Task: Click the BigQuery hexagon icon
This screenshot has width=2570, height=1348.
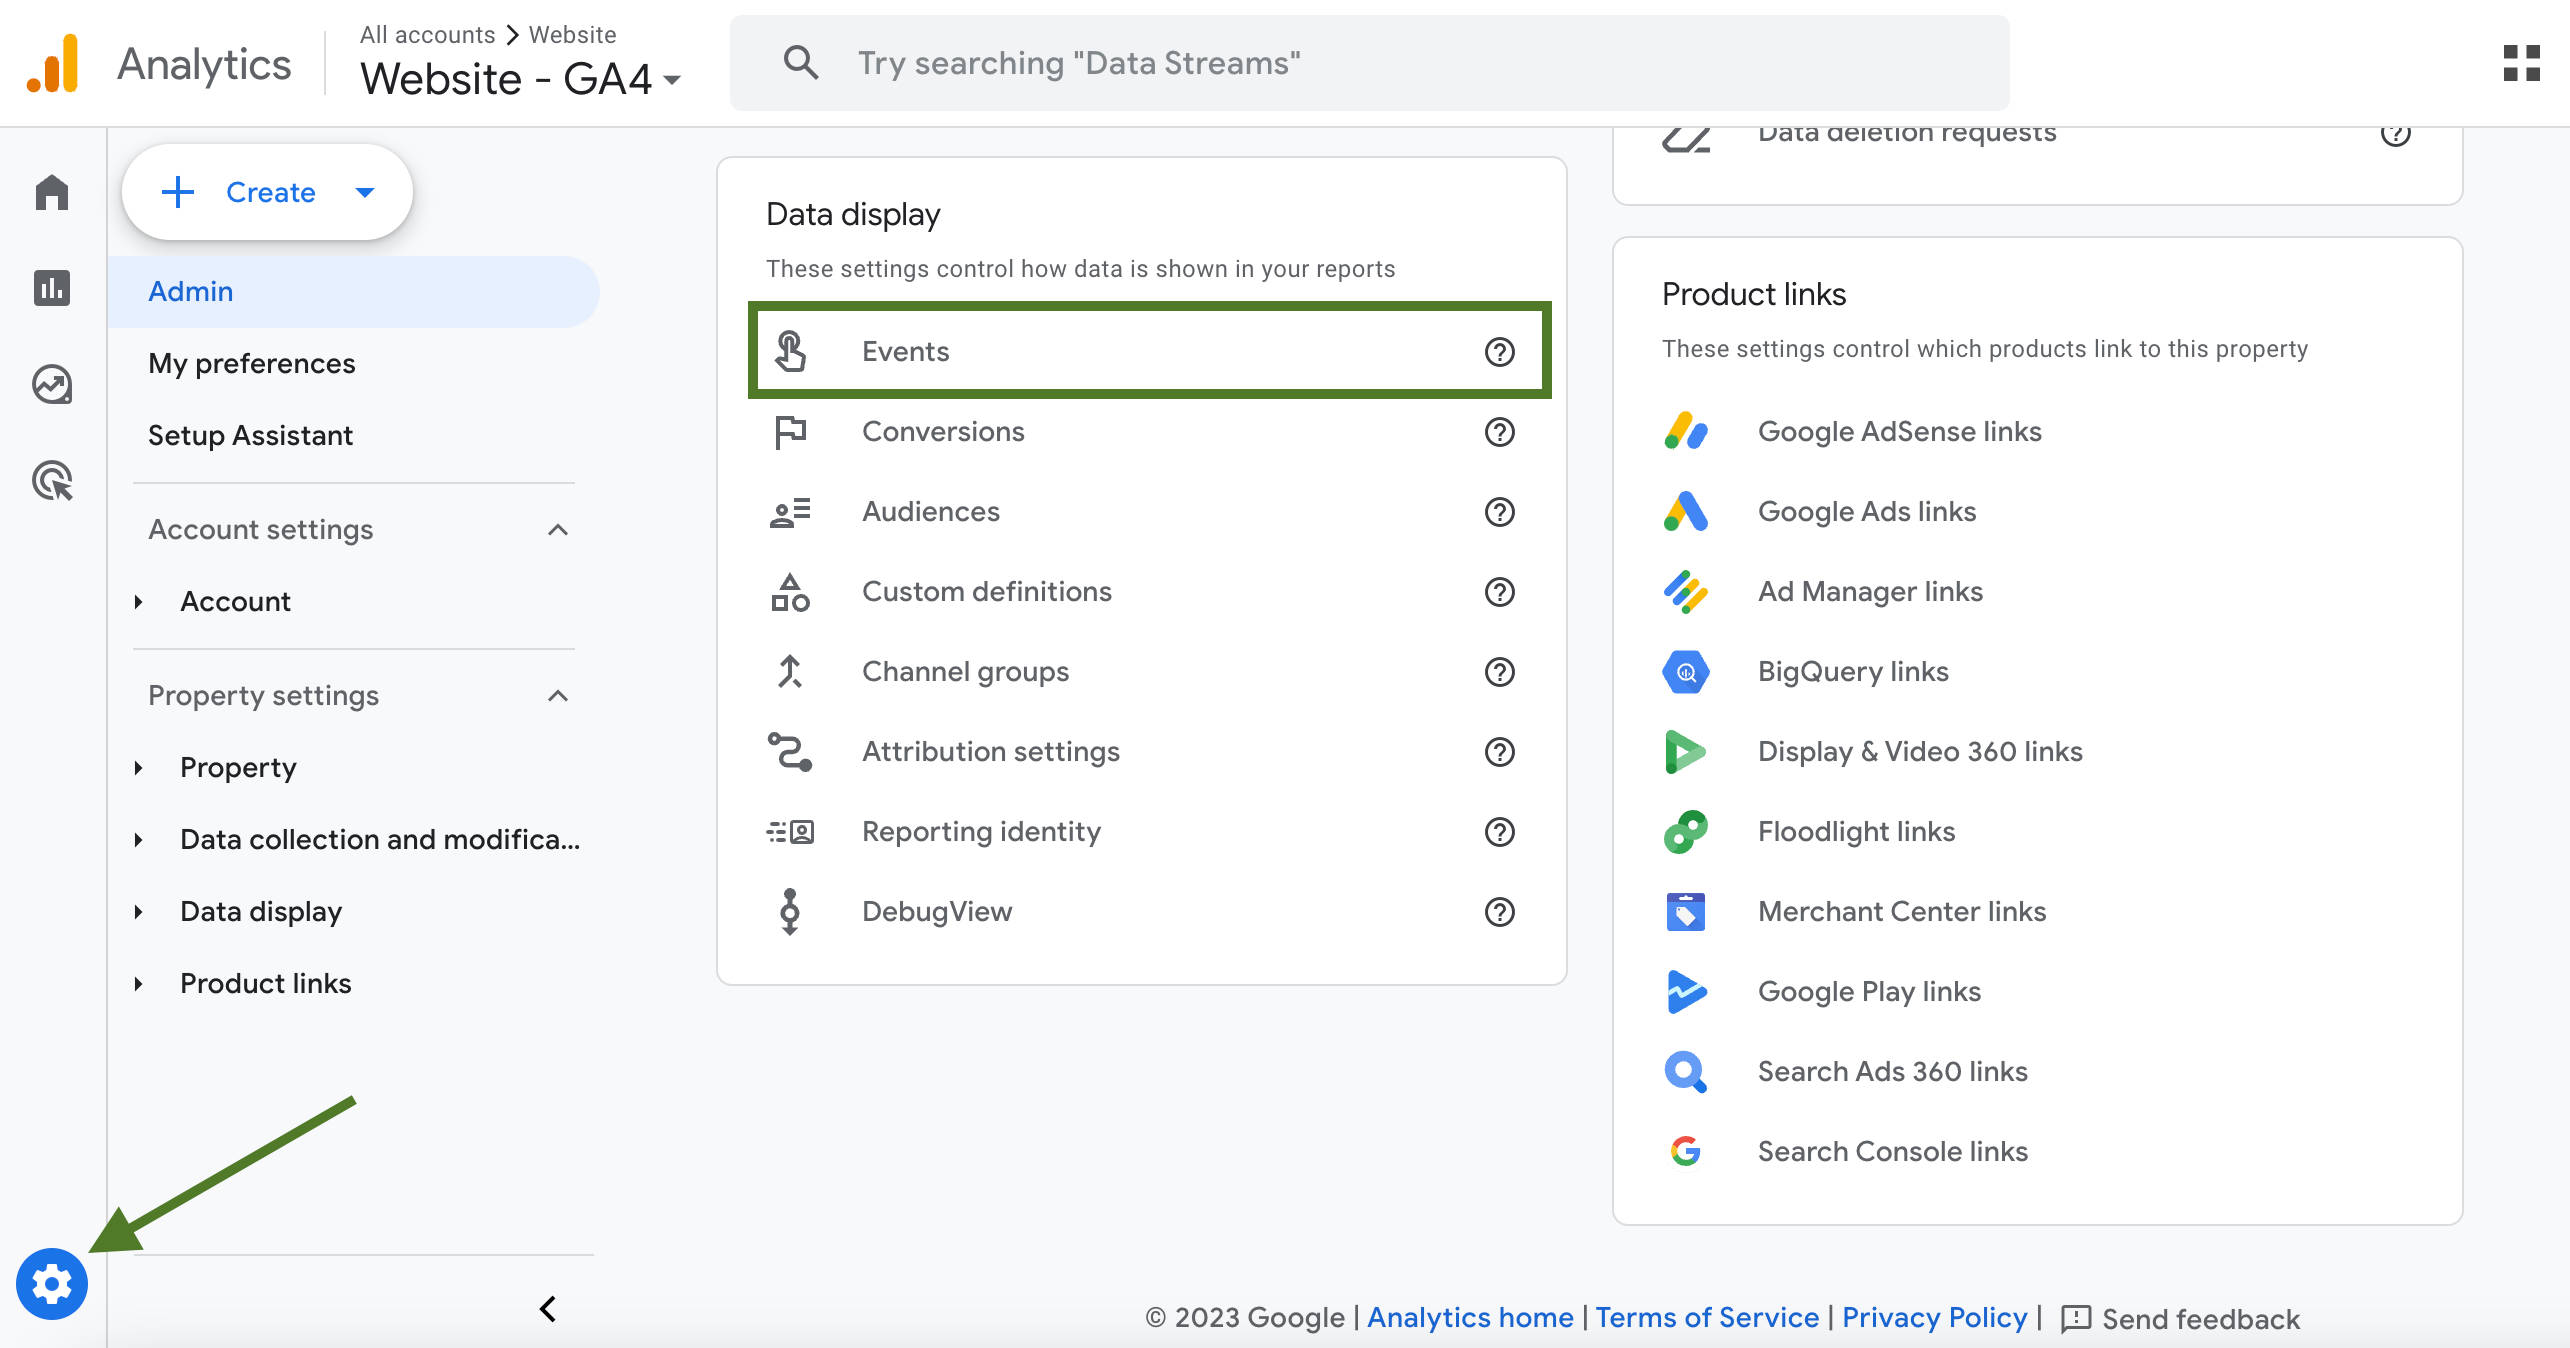Action: (x=1686, y=671)
